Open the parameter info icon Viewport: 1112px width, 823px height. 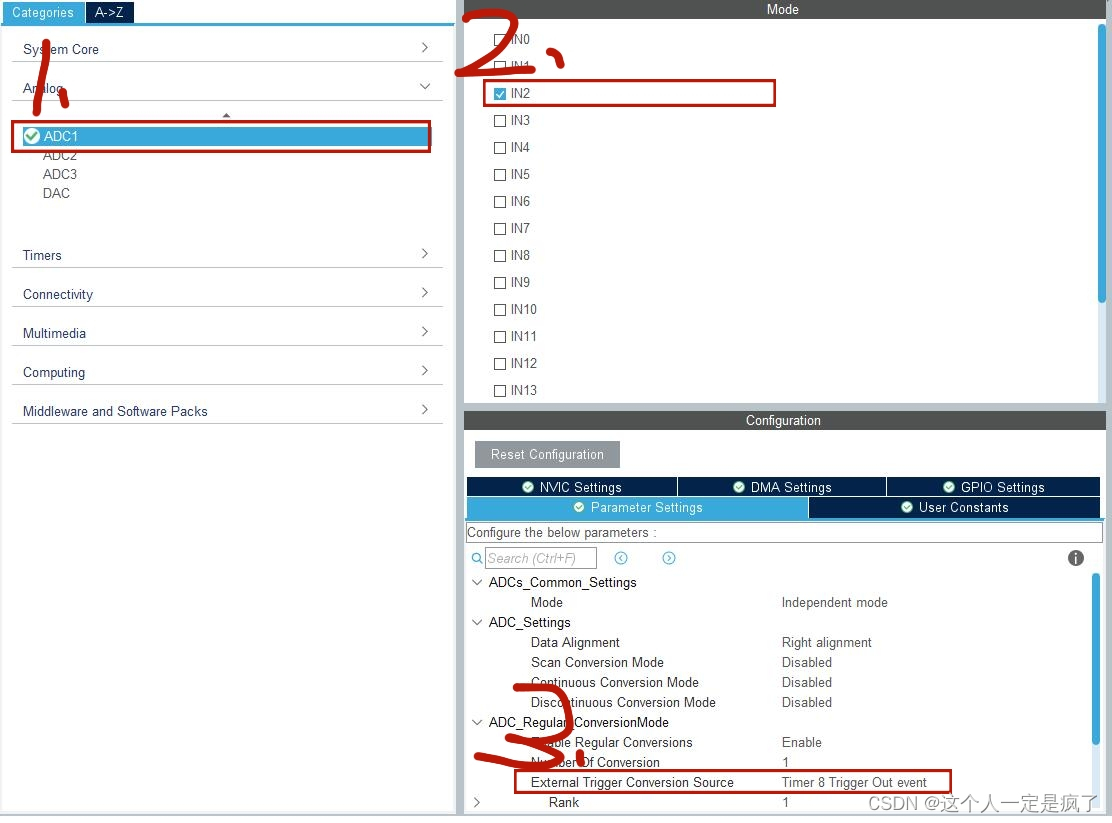click(1076, 558)
